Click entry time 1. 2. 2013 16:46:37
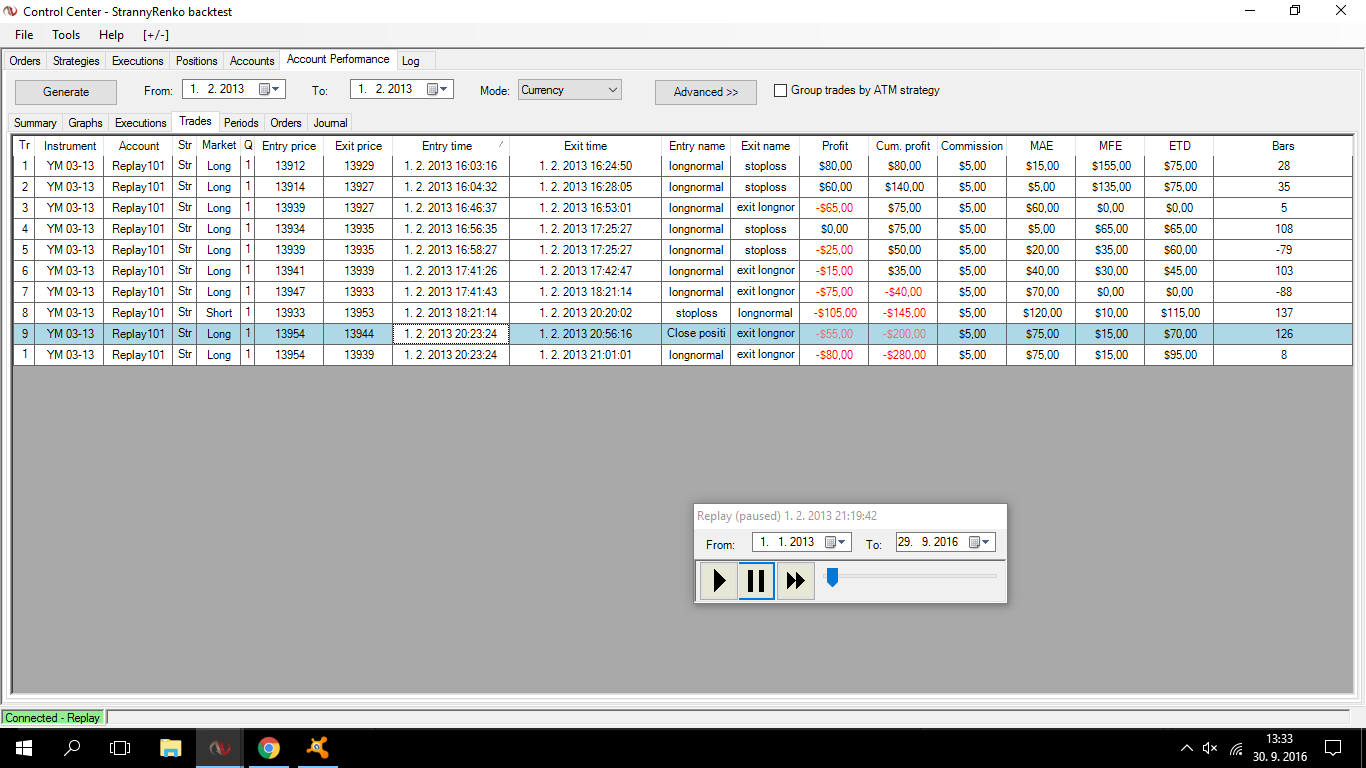 click(x=450, y=208)
